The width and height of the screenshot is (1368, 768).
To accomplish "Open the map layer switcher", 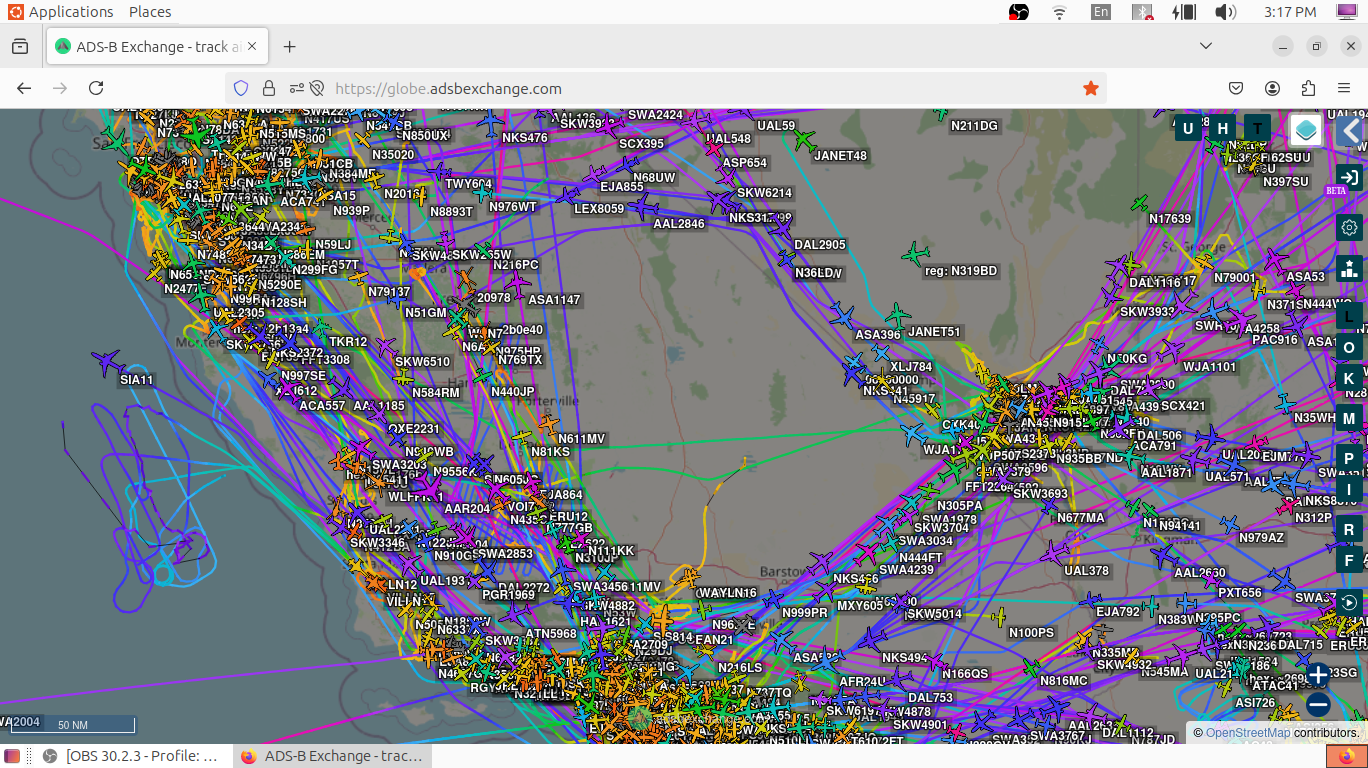I will pos(1306,129).
